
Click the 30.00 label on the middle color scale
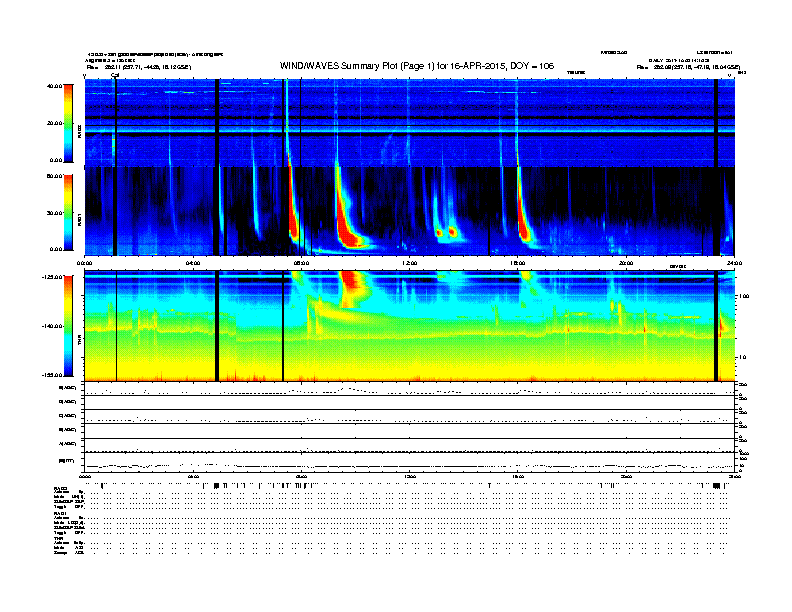54,213
